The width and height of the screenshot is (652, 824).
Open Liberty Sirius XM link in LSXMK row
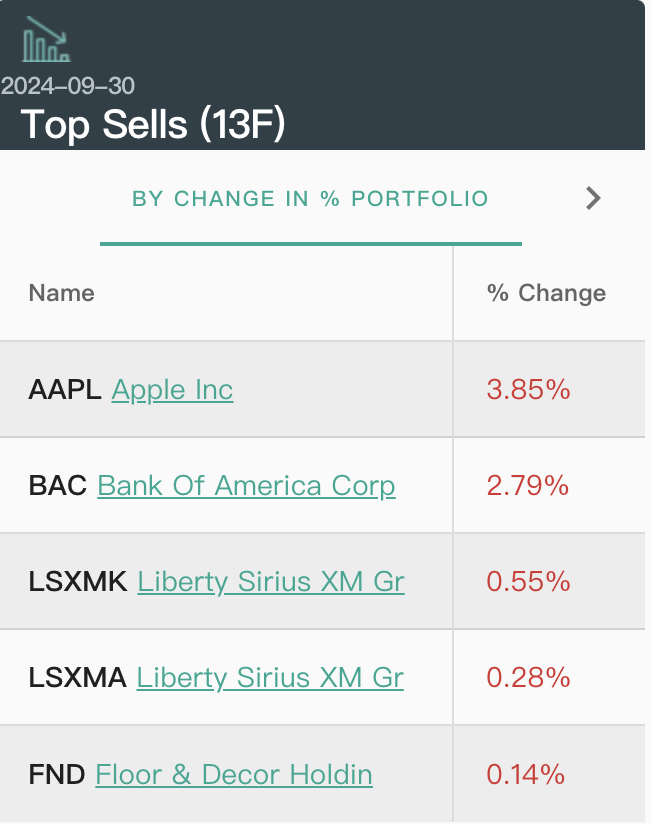271,582
